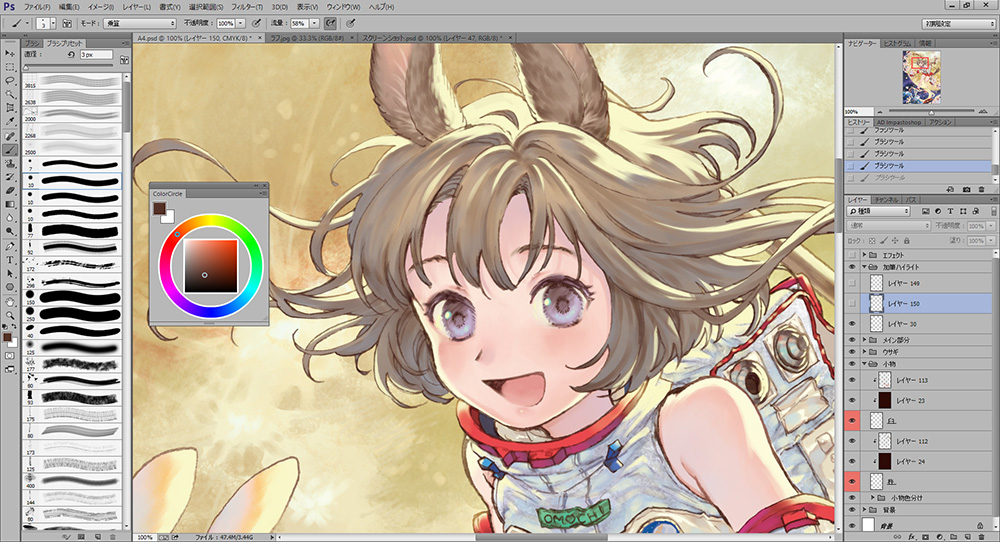The image size is (1000, 542).
Task: Select the Rectangular Marquee tool
Action: click(x=10, y=67)
